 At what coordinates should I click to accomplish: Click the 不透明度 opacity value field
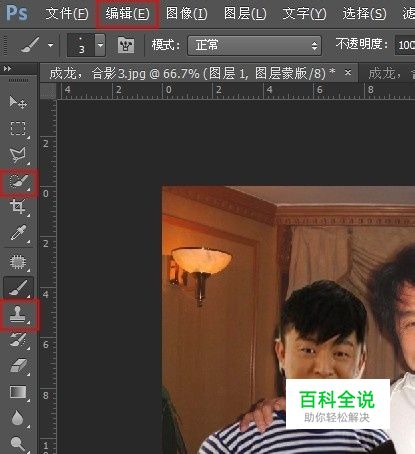[x=405, y=45]
